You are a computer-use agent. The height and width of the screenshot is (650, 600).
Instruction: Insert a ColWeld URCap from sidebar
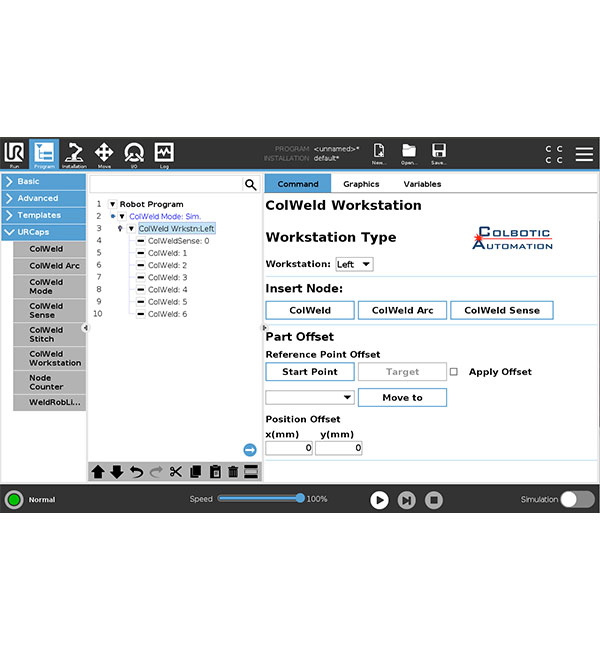(x=49, y=249)
